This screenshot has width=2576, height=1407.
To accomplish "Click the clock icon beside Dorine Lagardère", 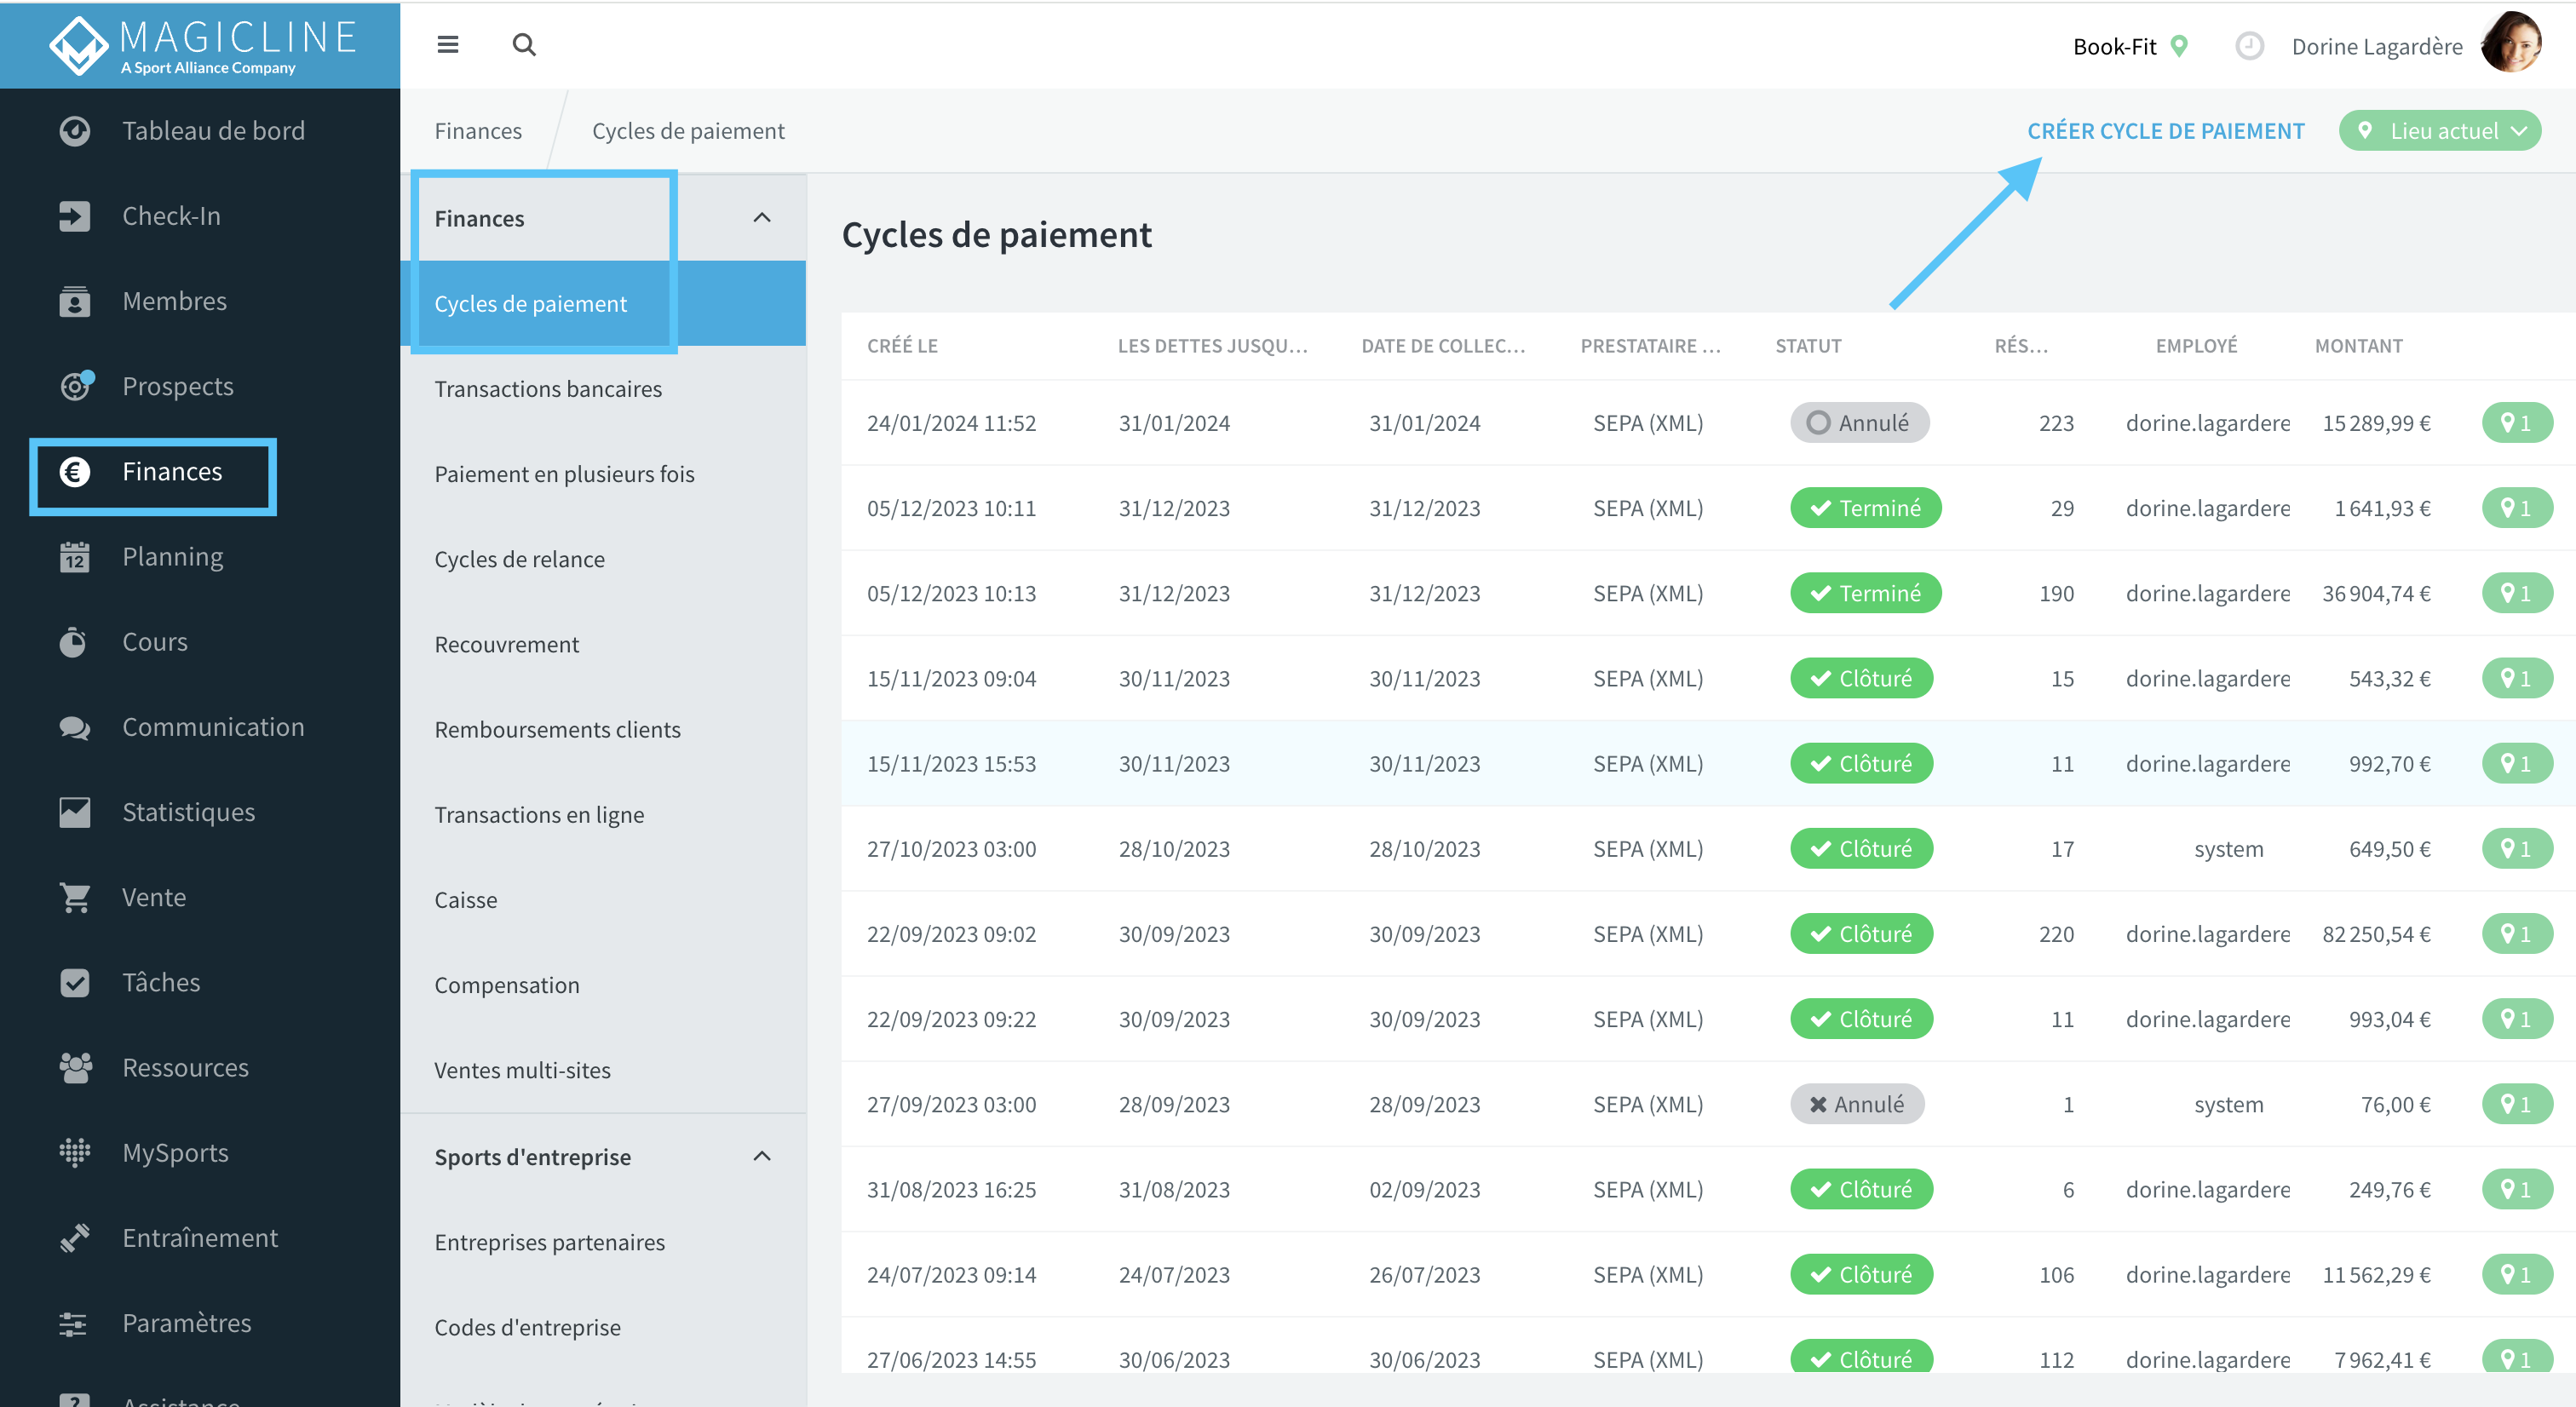I will [2249, 46].
